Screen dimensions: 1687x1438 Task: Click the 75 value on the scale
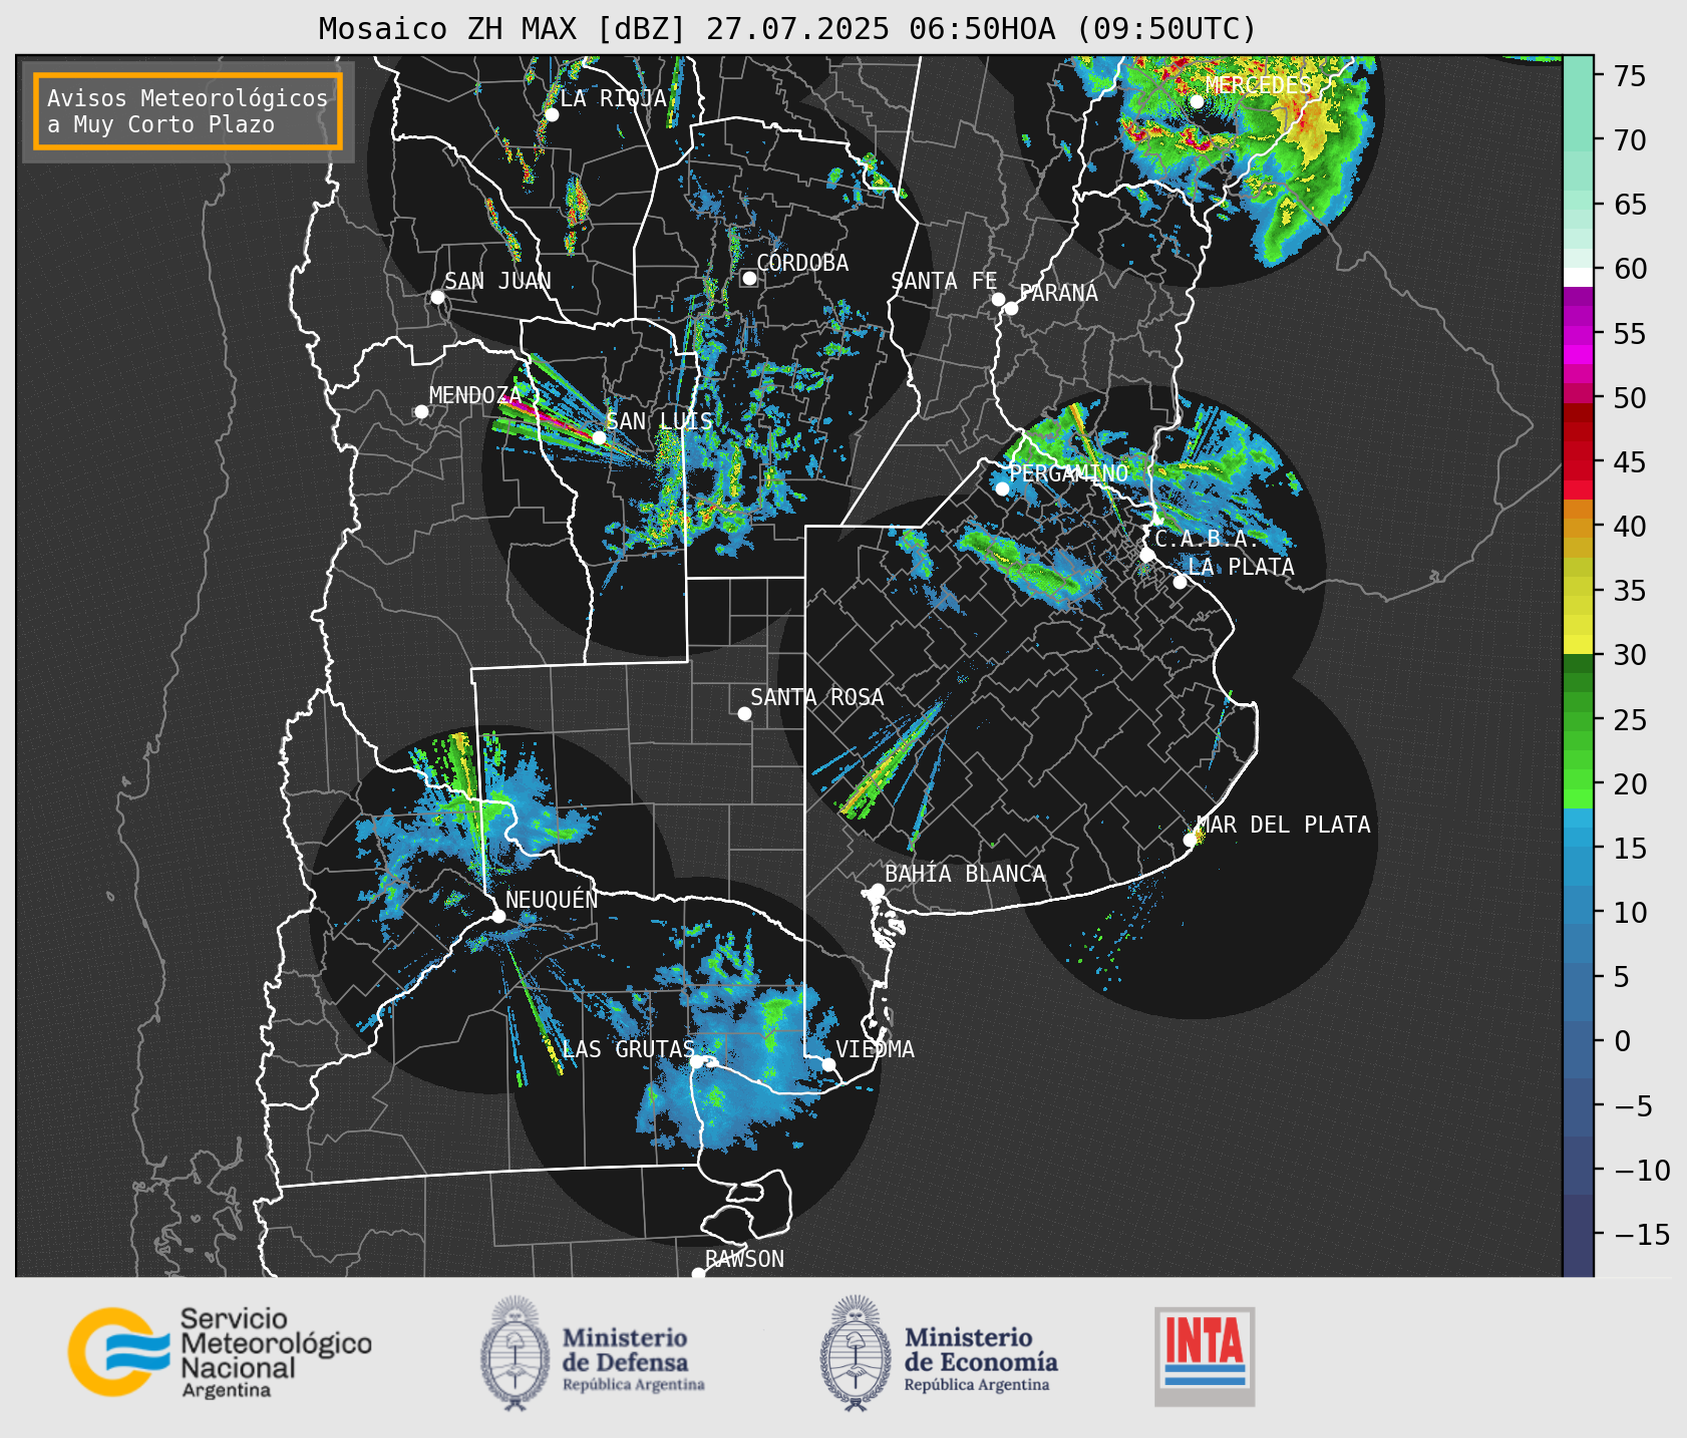(1628, 76)
